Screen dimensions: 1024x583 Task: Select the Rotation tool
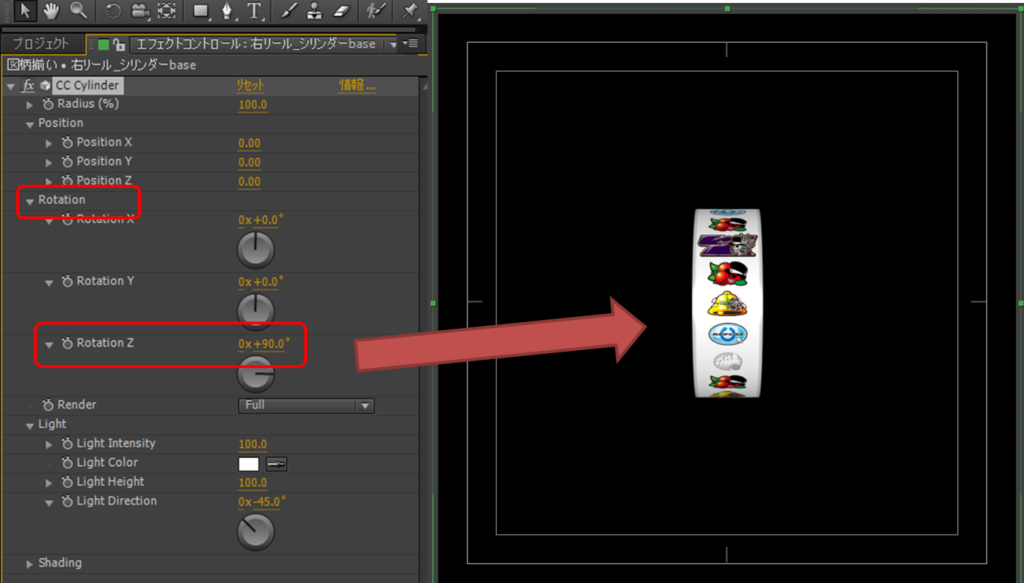pyautogui.click(x=113, y=11)
